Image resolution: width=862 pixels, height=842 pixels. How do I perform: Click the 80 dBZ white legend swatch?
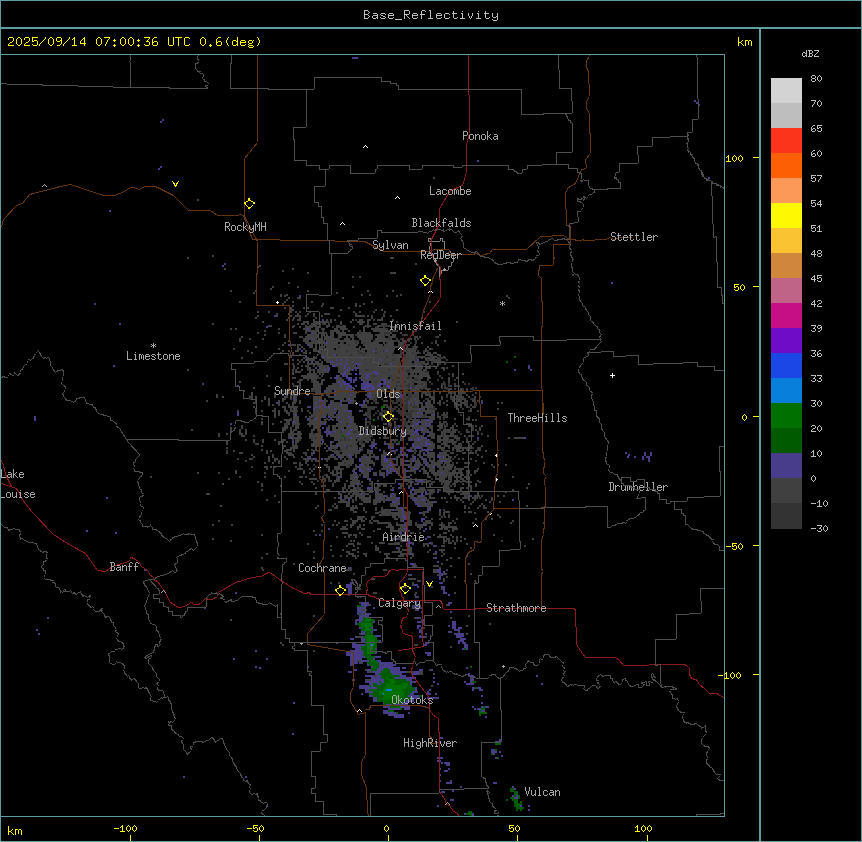[x=786, y=91]
